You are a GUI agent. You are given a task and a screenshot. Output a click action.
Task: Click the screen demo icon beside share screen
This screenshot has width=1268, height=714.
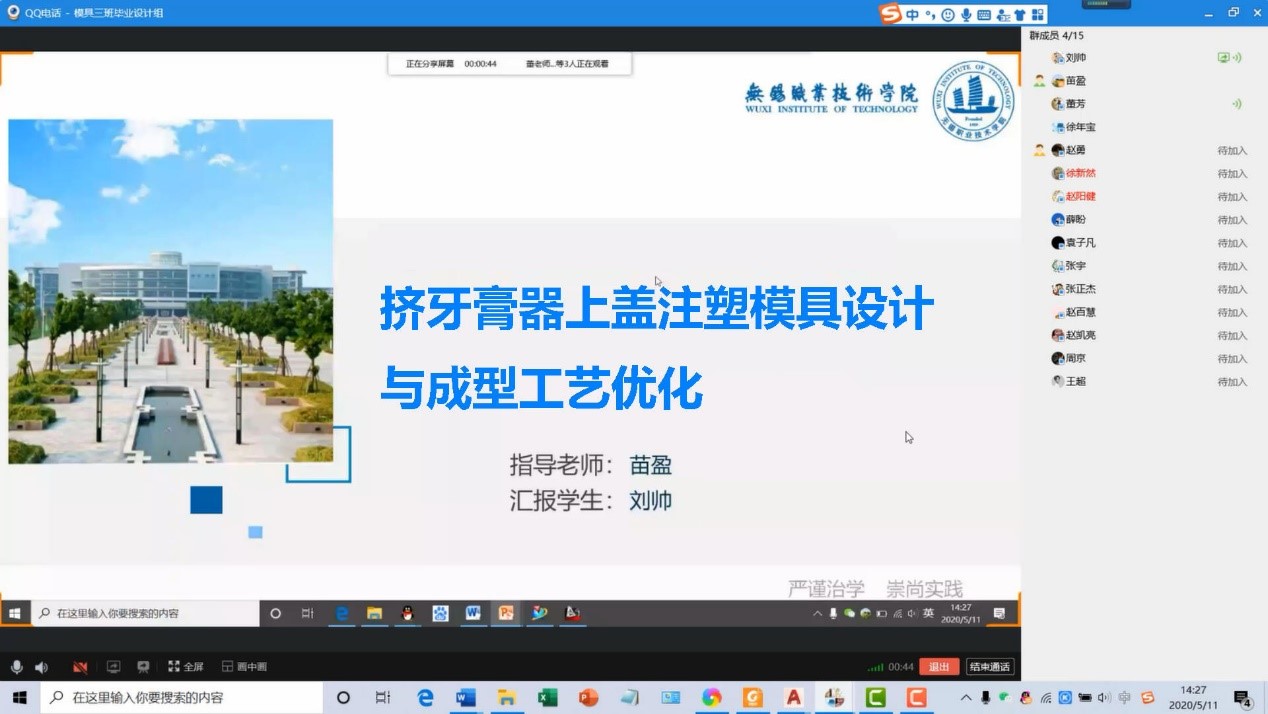click(x=143, y=667)
